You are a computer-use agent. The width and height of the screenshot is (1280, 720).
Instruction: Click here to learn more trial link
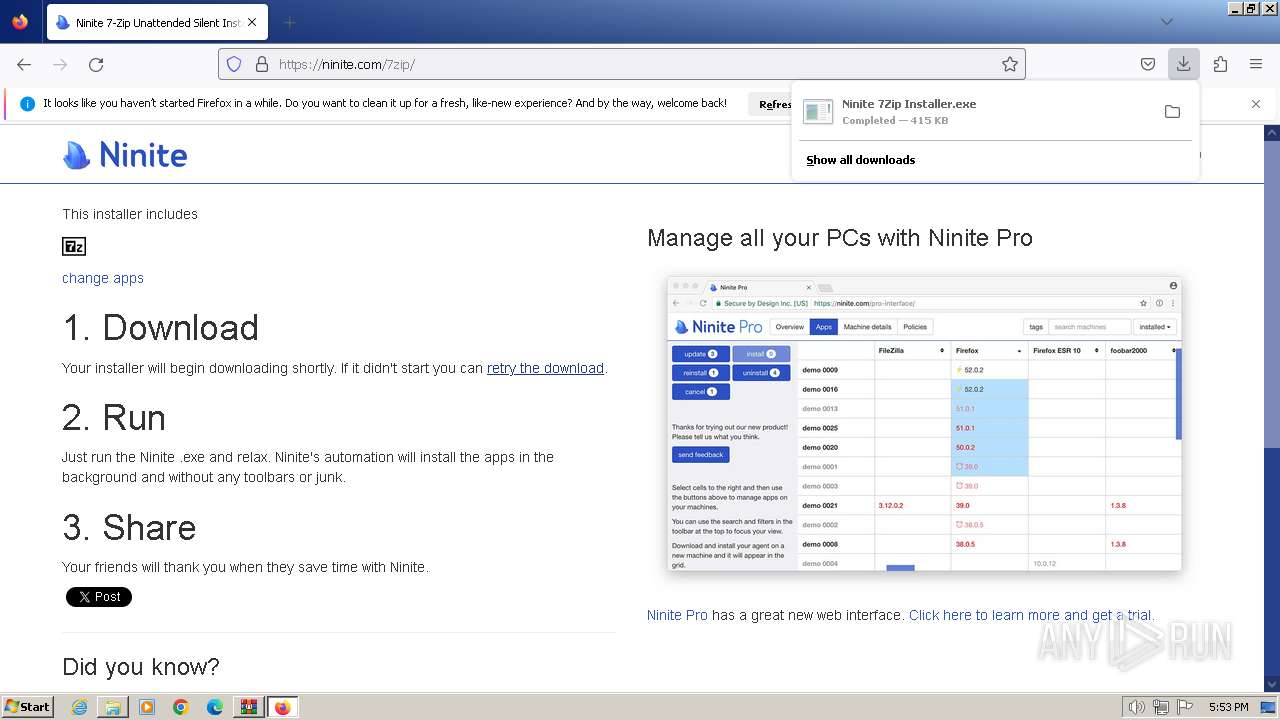1030,615
